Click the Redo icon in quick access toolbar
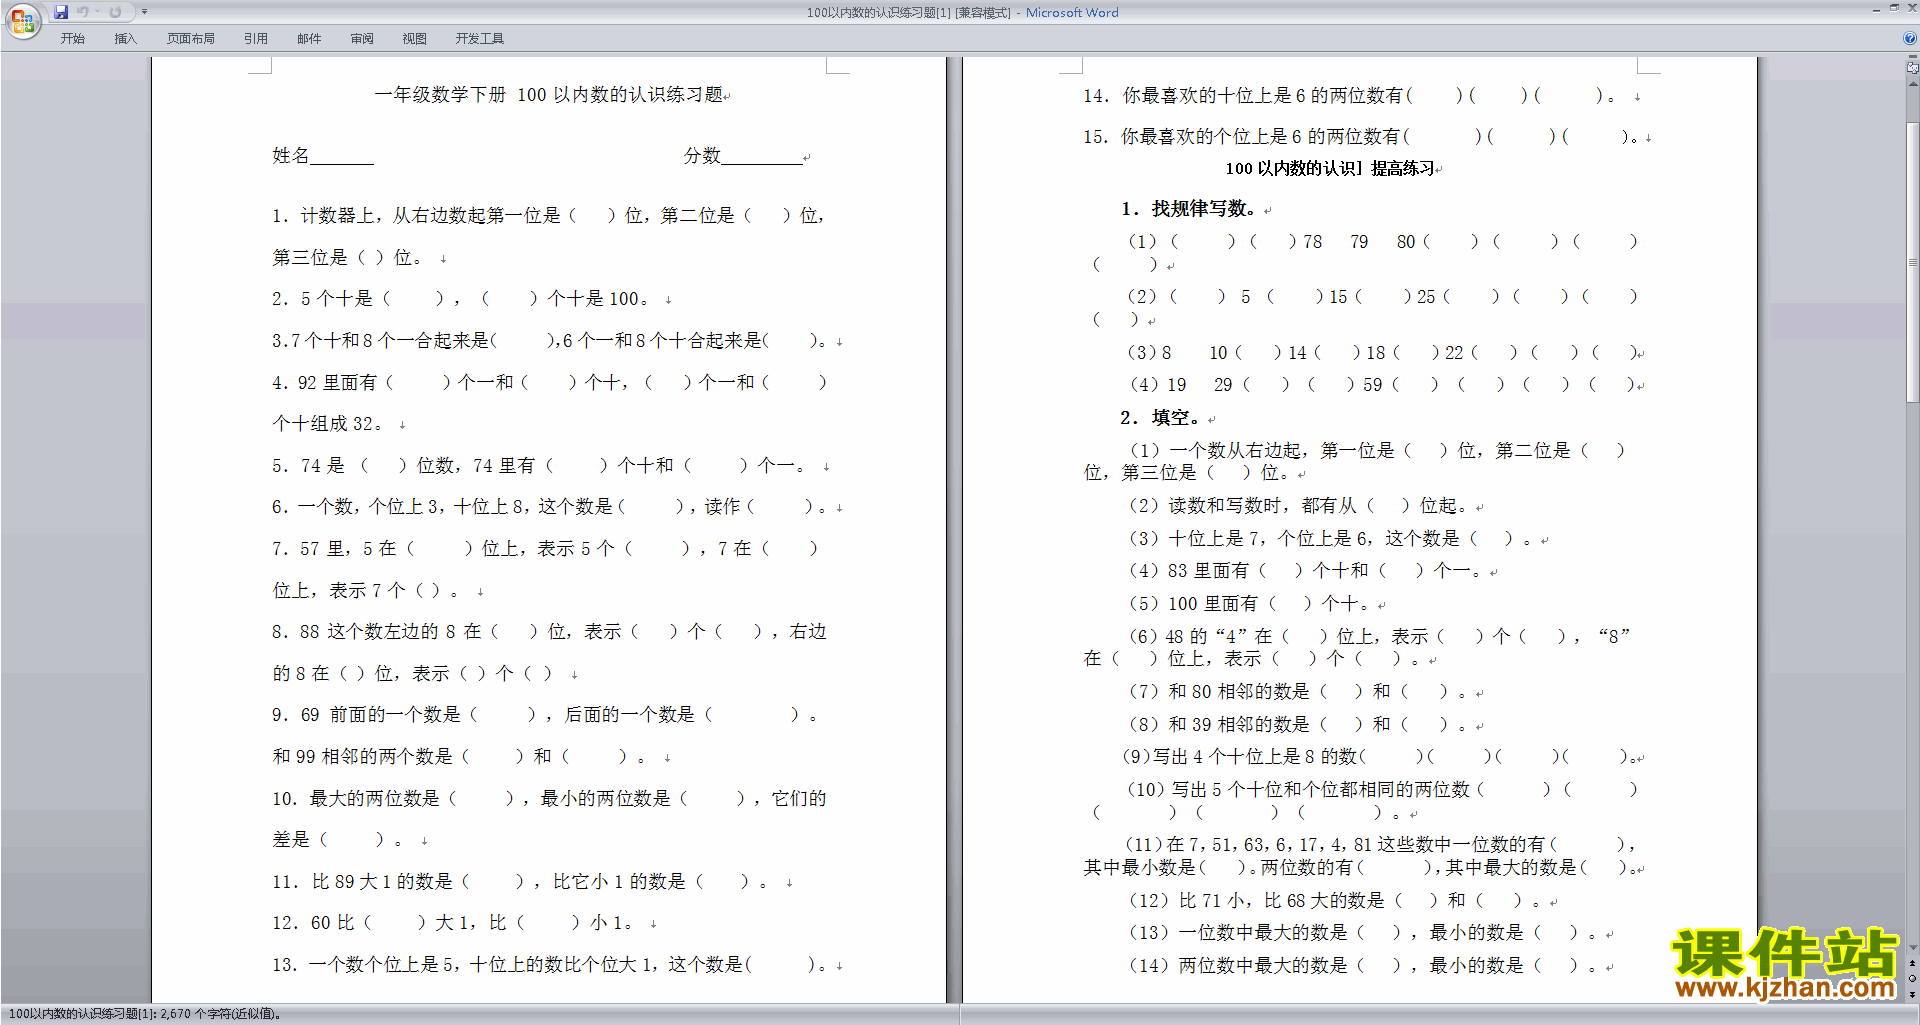This screenshot has height=1025, width=1920. pyautogui.click(x=115, y=12)
